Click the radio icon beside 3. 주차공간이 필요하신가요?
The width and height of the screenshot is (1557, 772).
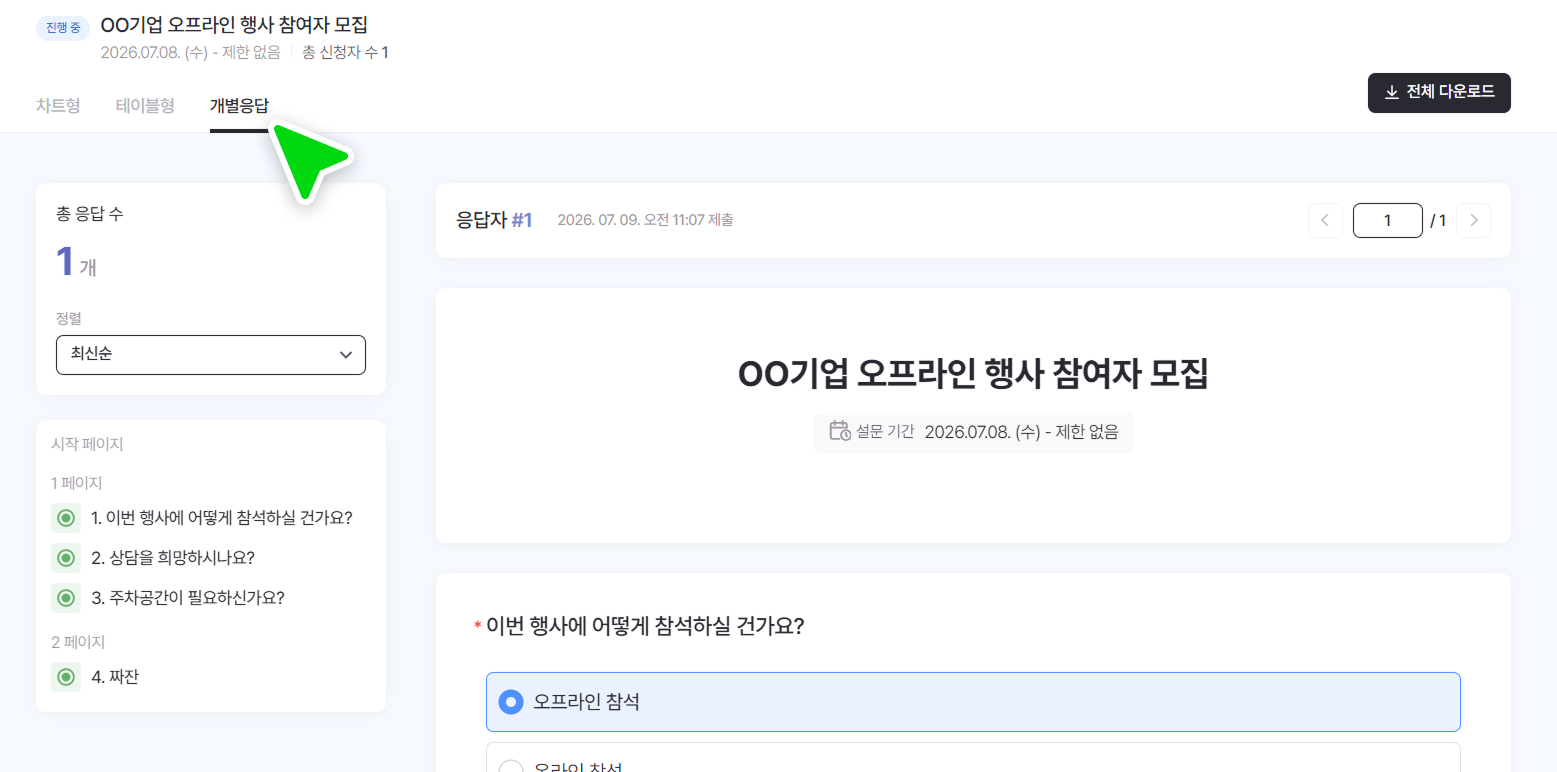pyautogui.click(x=66, y=598)
